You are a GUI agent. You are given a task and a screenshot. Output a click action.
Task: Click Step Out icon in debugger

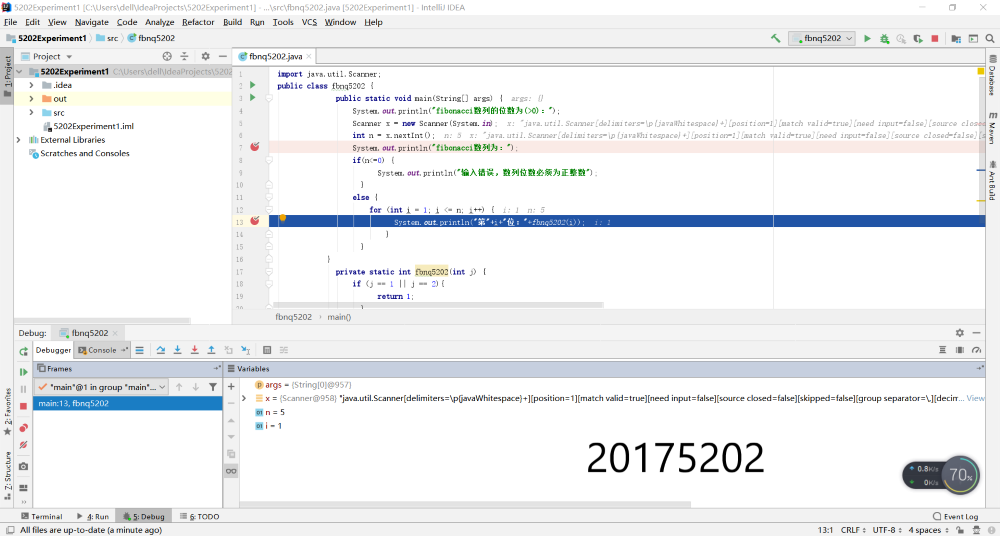211,350
